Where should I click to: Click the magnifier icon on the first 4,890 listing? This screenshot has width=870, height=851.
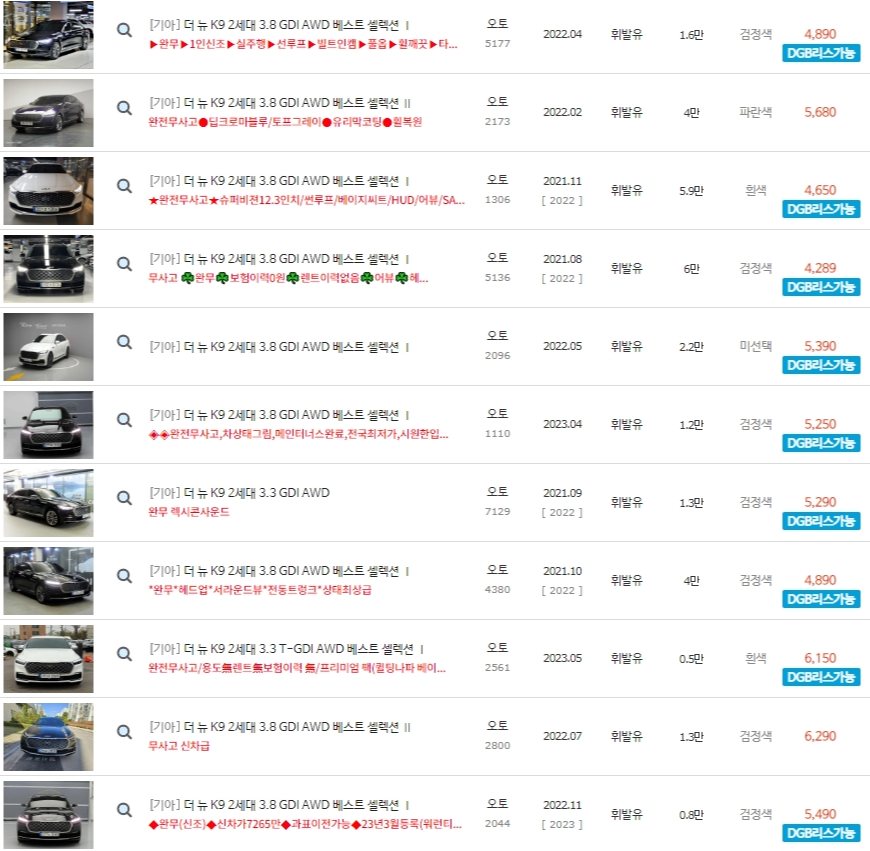(124, 30)
